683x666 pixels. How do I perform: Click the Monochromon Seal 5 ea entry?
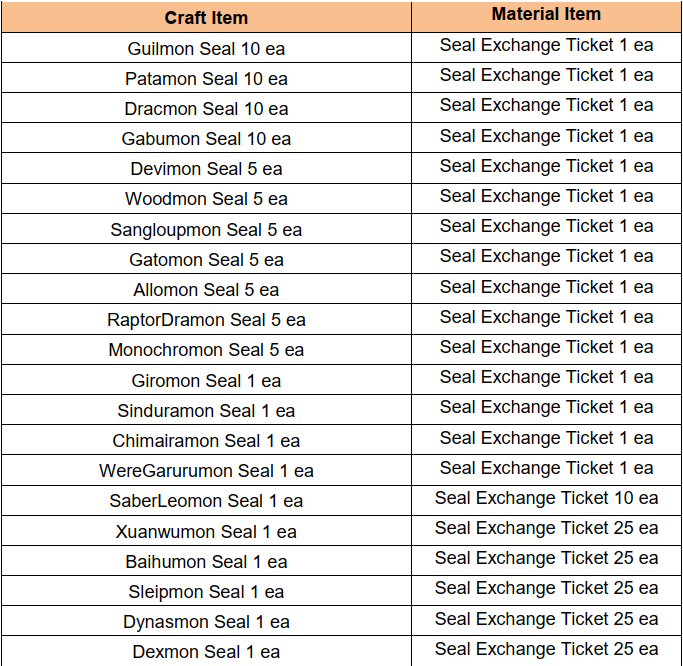tap(206, 350)
